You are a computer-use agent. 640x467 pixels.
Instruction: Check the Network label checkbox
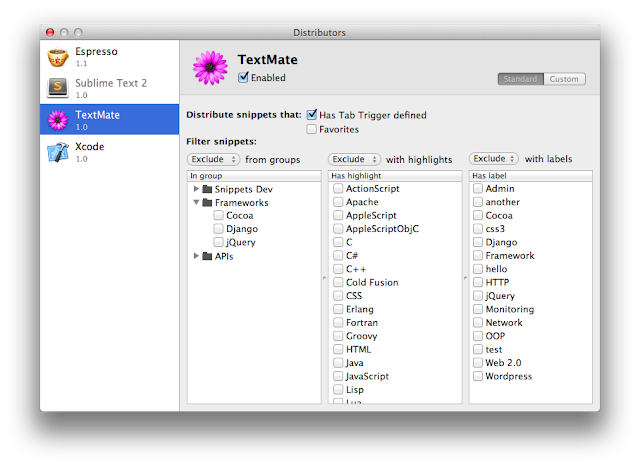[478, 322]
